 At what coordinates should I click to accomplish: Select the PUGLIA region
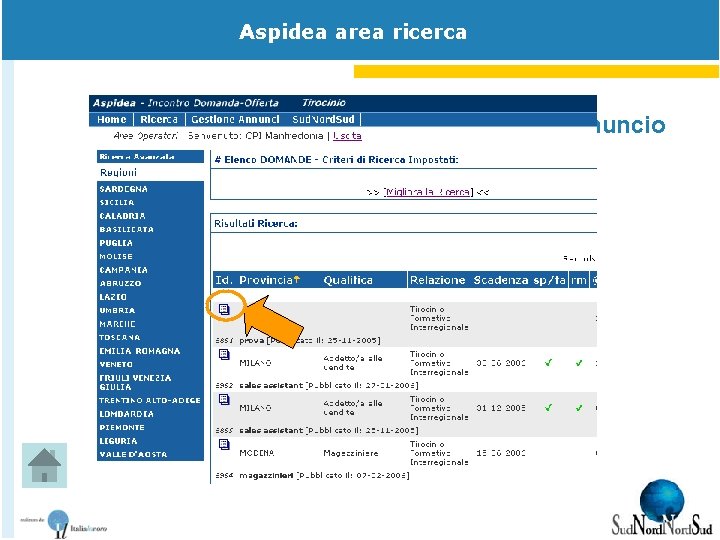[116, 243]
